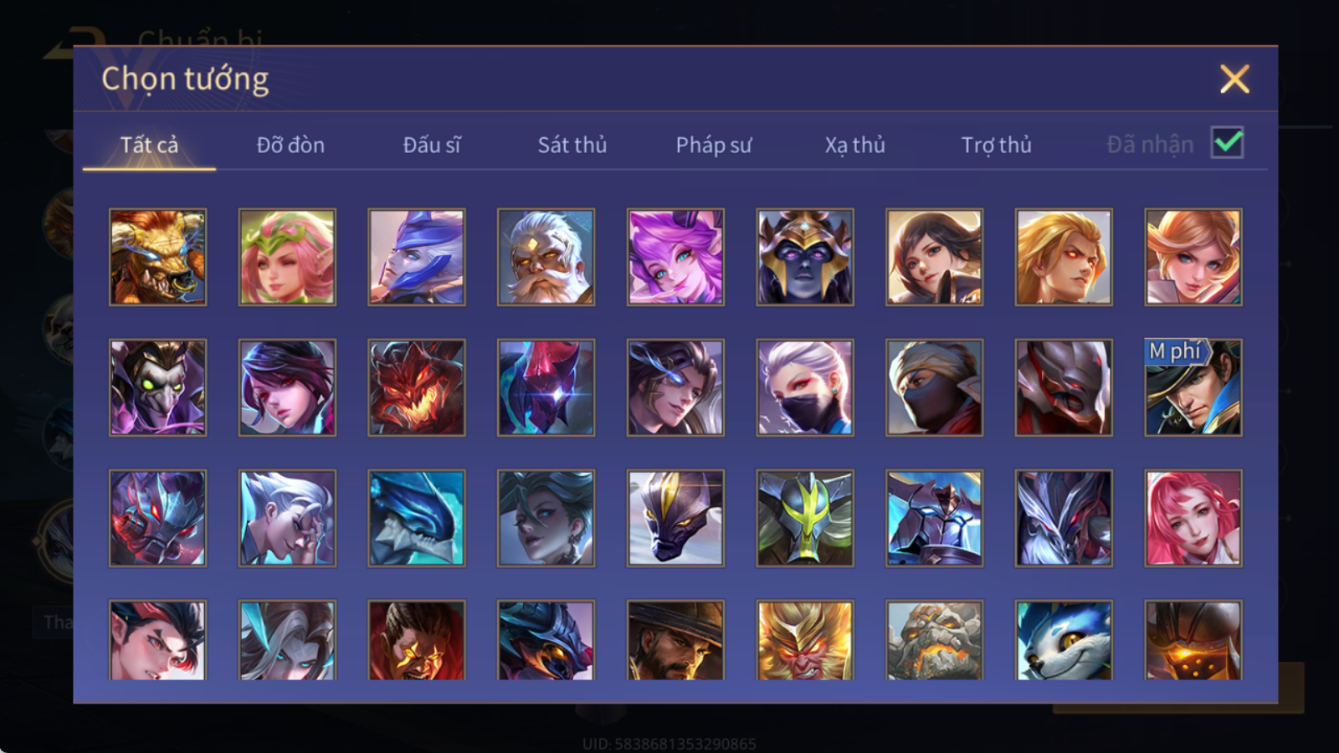Open the Đấu sĩ tab

[432, 145]
